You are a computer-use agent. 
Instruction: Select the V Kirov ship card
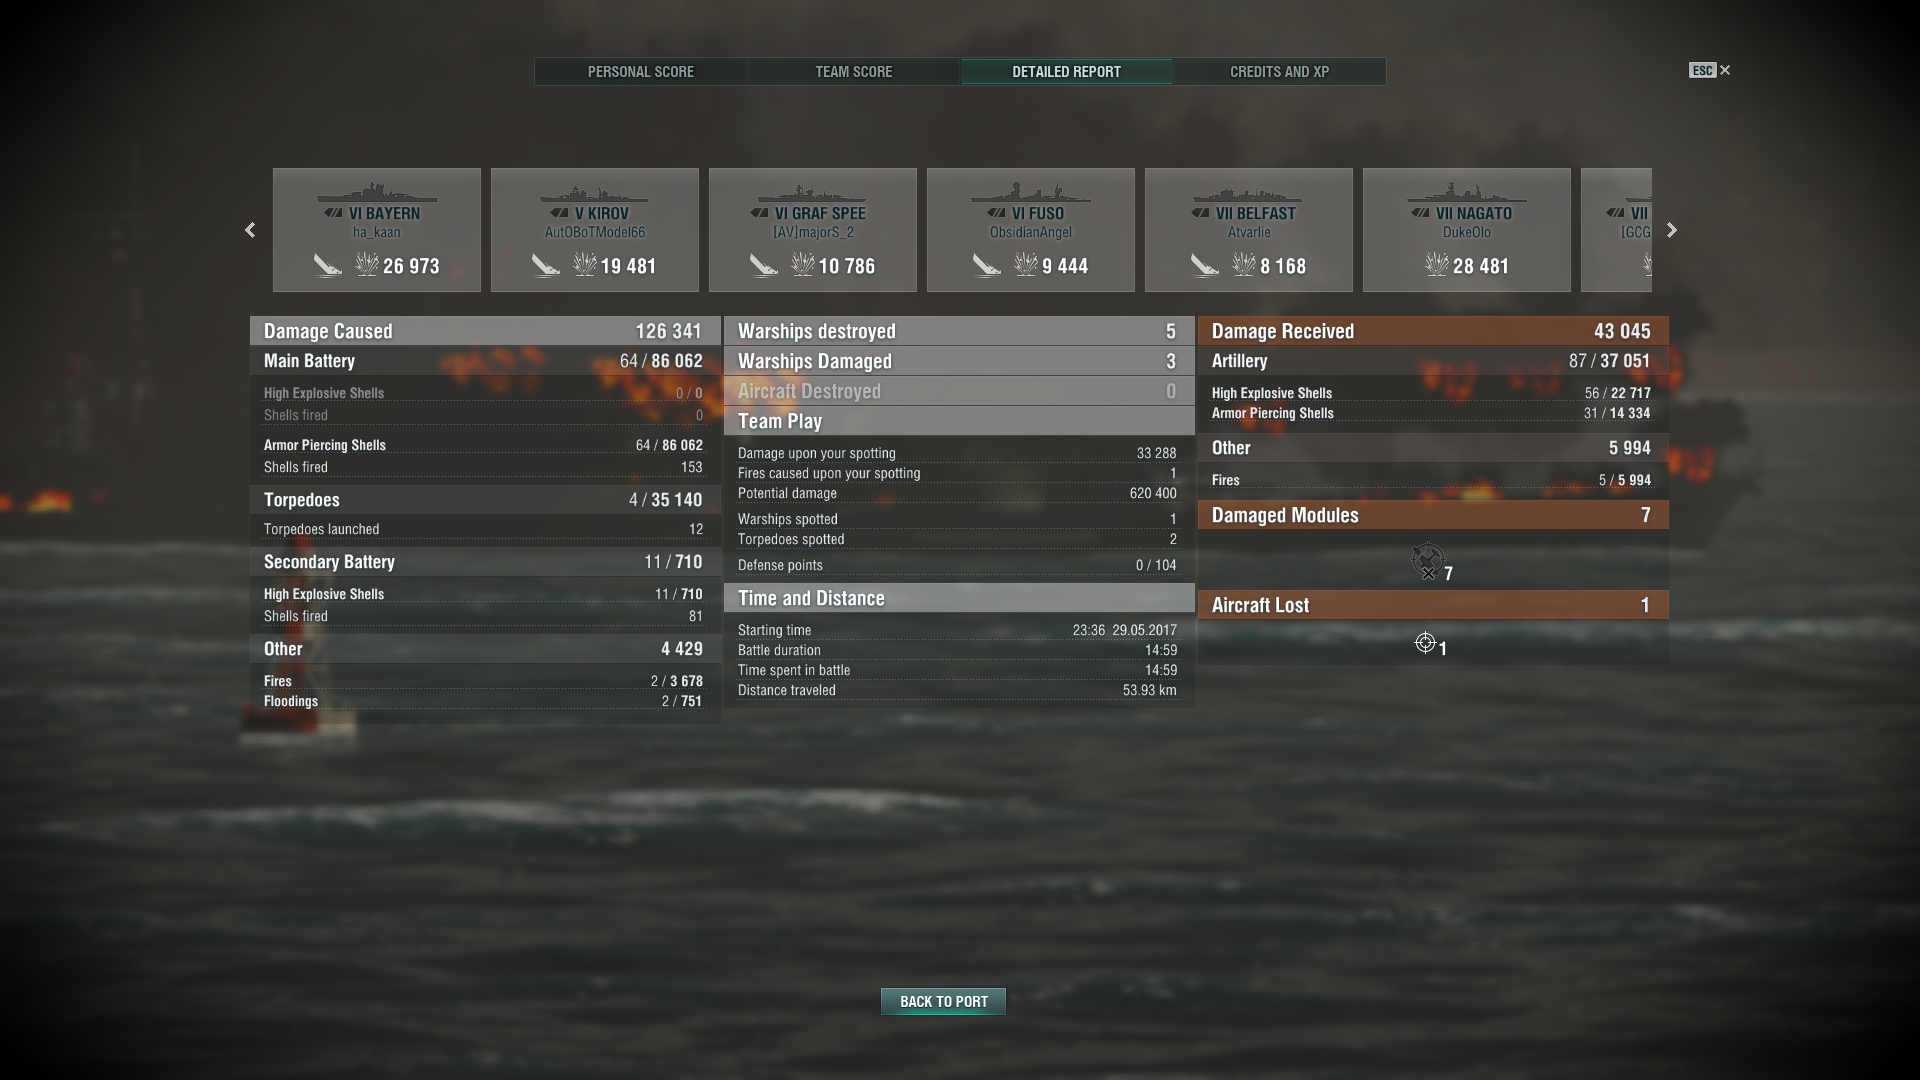point(595,230)
